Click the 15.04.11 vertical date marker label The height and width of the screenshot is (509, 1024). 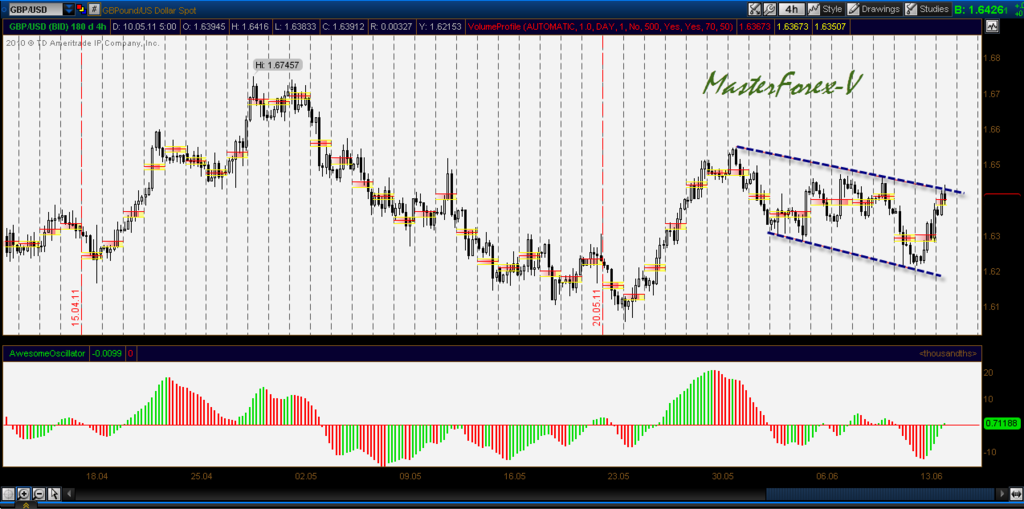pyautogui.click(x=76, y=307)
